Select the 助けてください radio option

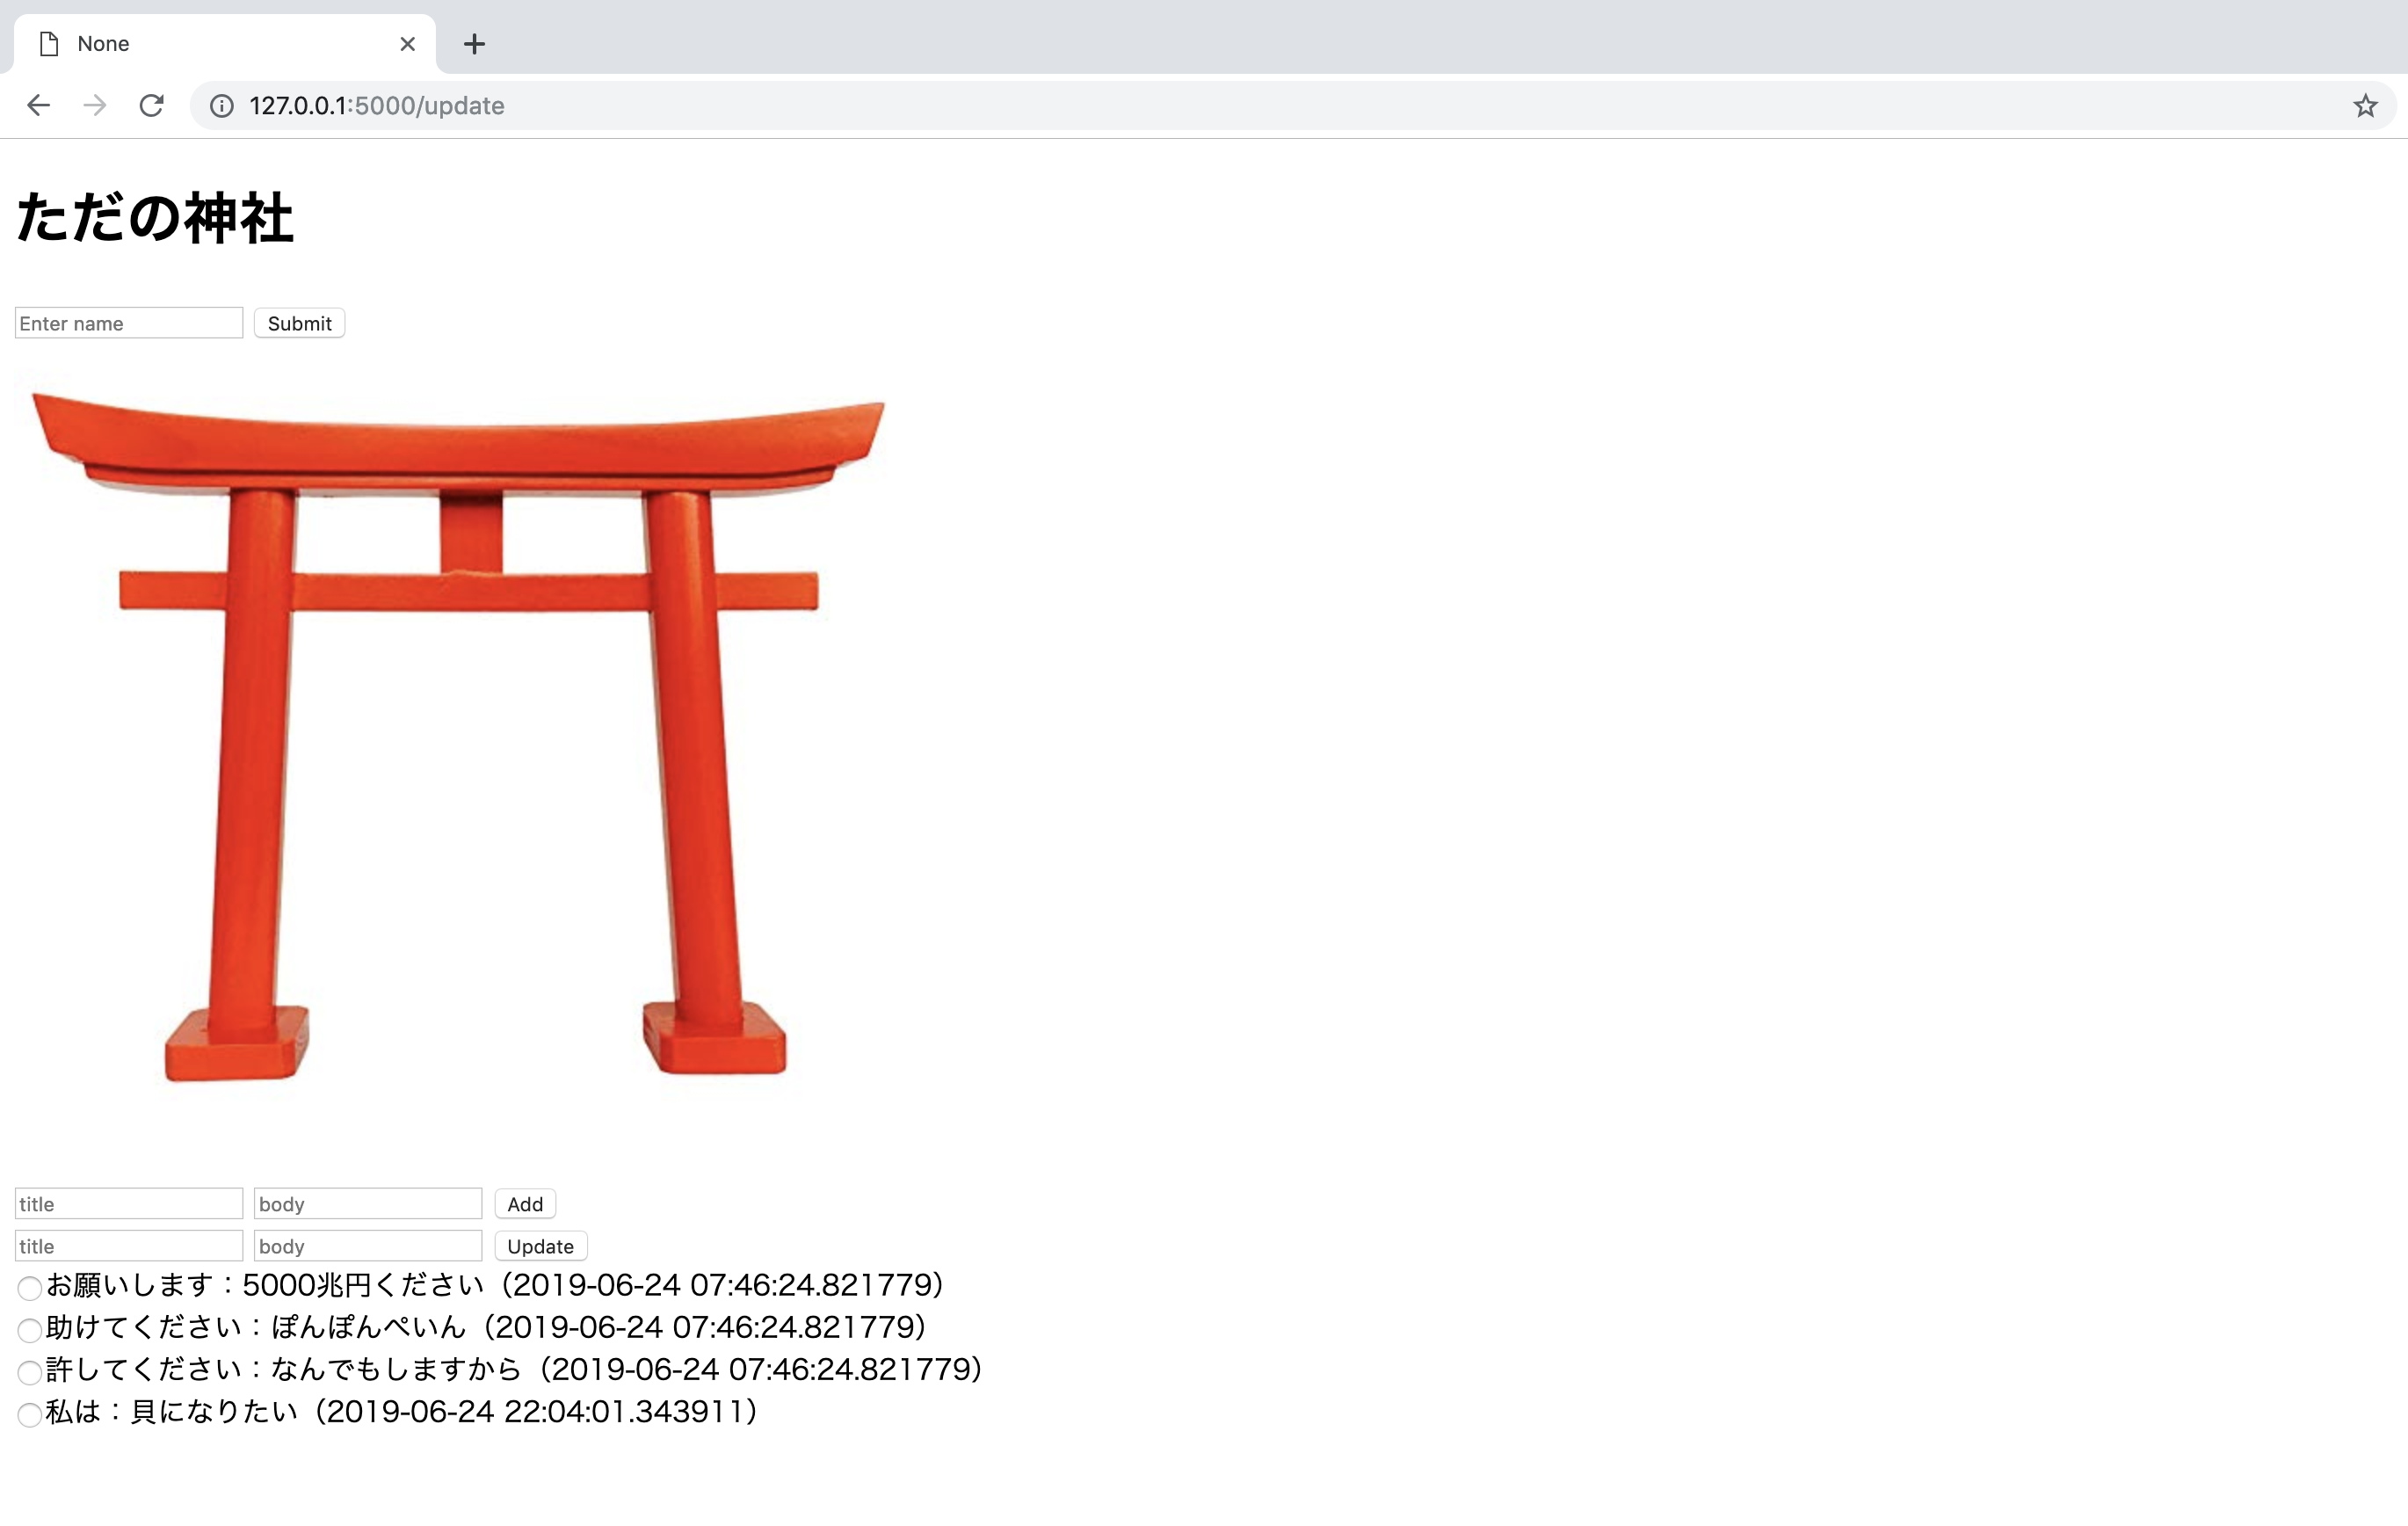coord(28,1330)
